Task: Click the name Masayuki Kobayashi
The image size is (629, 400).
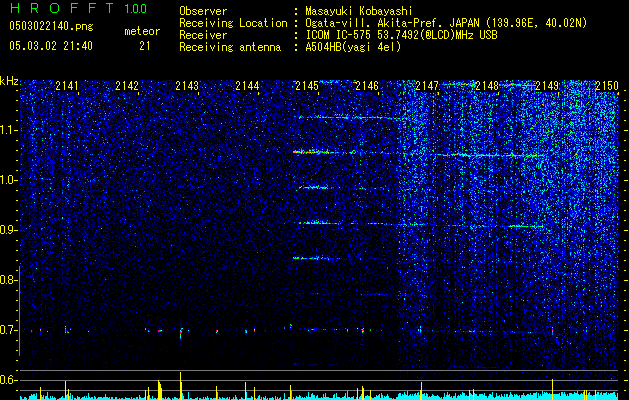Action: pos(359,12)
